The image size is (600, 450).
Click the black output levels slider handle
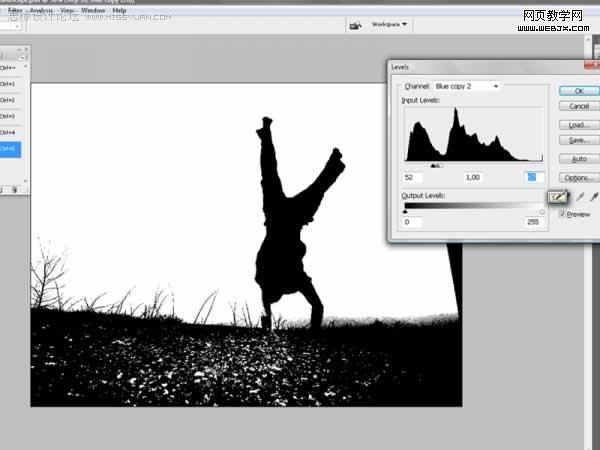(405, 211)
